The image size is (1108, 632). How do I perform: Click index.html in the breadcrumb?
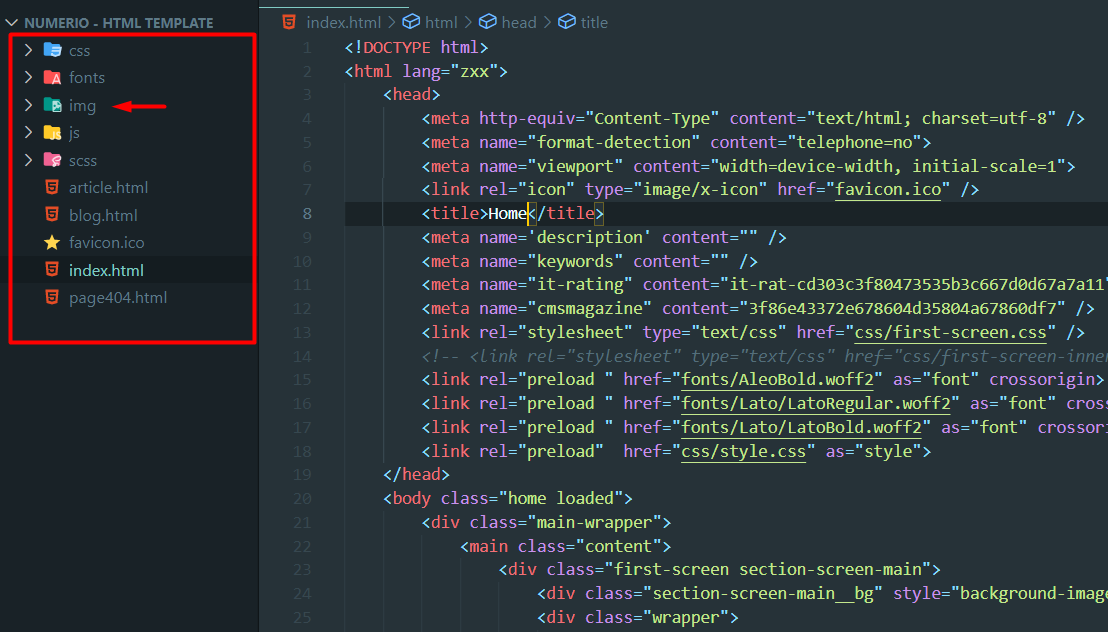(343, 23)
